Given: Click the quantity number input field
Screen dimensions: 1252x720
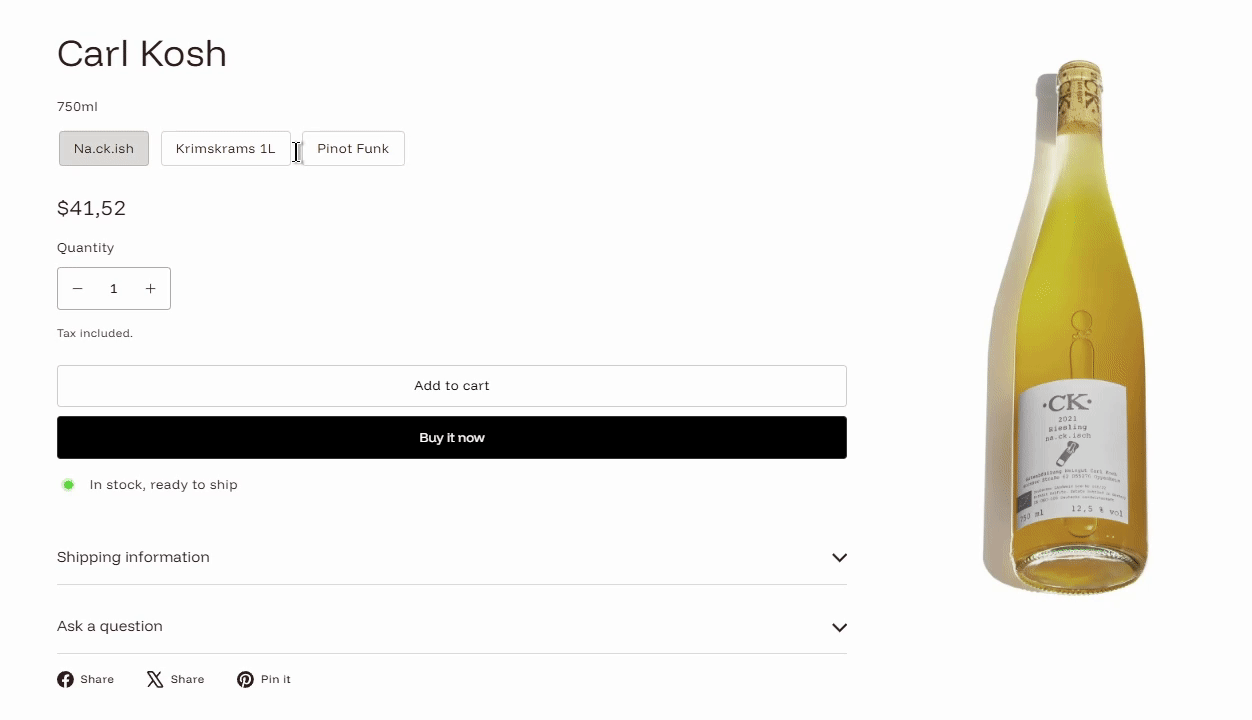Looking at the screenshot, I should click(114, 289).
